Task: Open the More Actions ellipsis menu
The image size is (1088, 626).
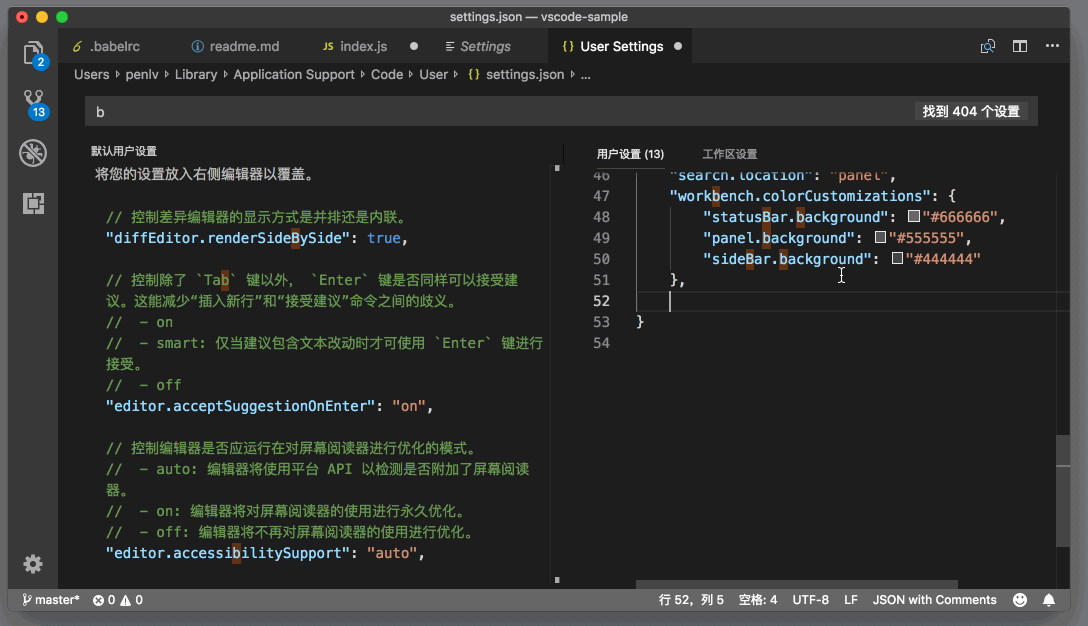Action: pos(1052,46)
